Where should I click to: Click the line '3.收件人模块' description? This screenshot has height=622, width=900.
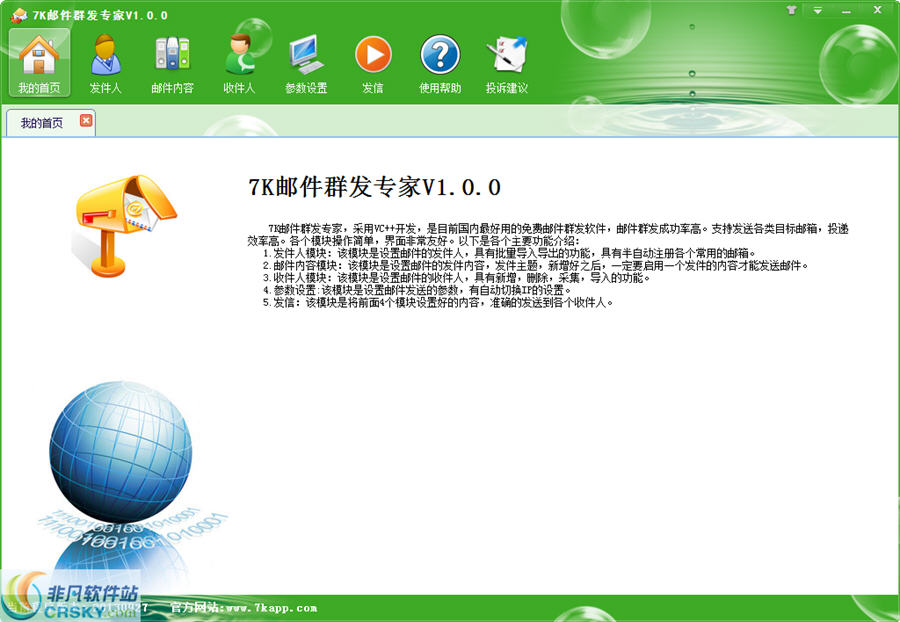click(x=456, y=278)
